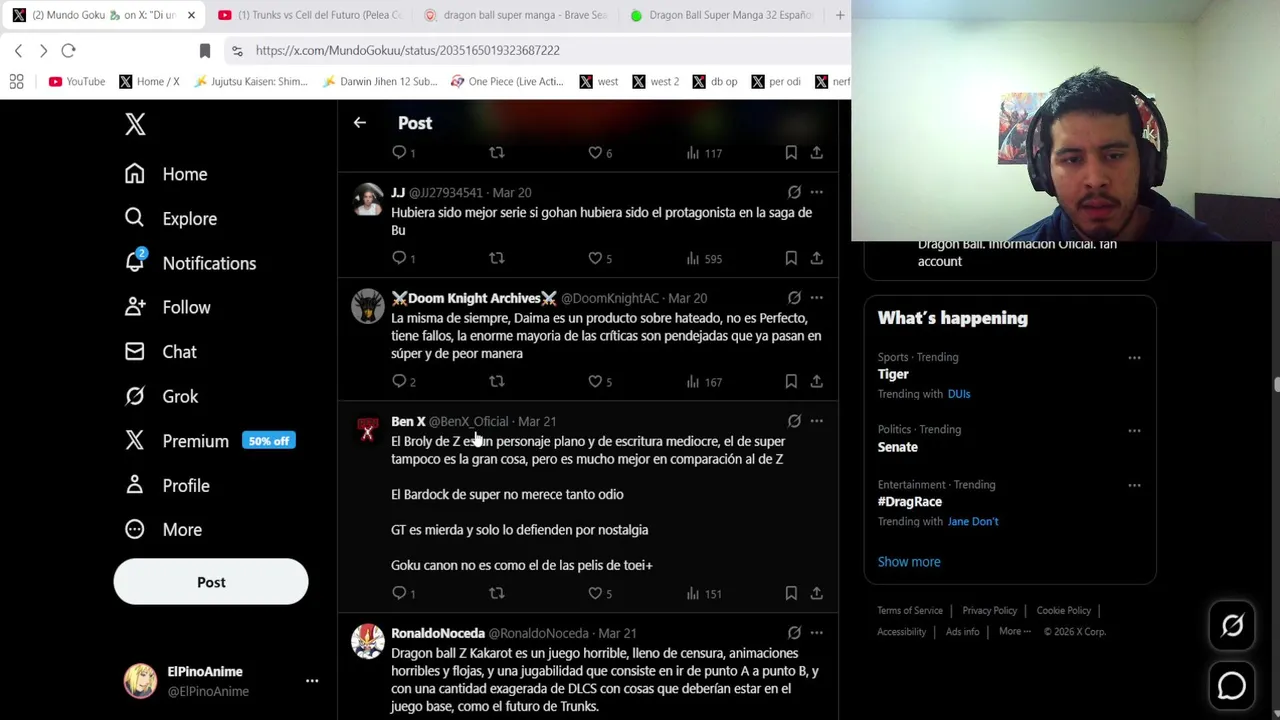1280x720 pixels.
Task: Switch to Dragon Ball Super Manga 32 tab
Action: coord(722,15)
